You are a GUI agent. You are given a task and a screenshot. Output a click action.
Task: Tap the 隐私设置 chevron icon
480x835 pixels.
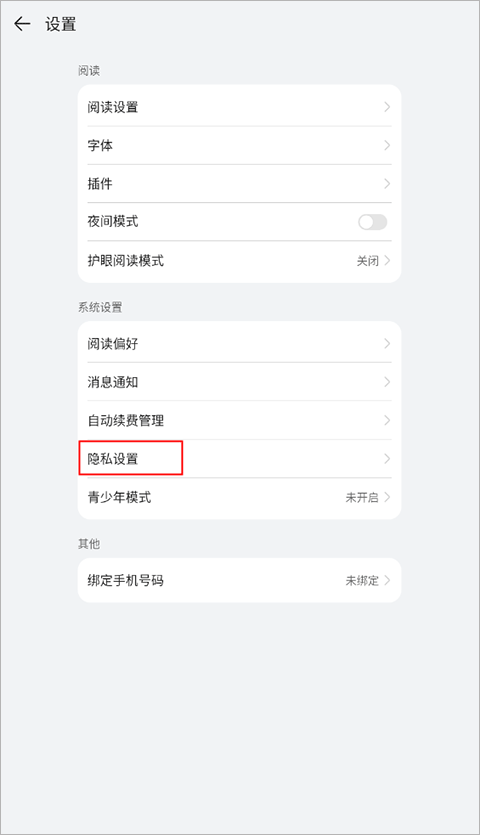point(387,459)
